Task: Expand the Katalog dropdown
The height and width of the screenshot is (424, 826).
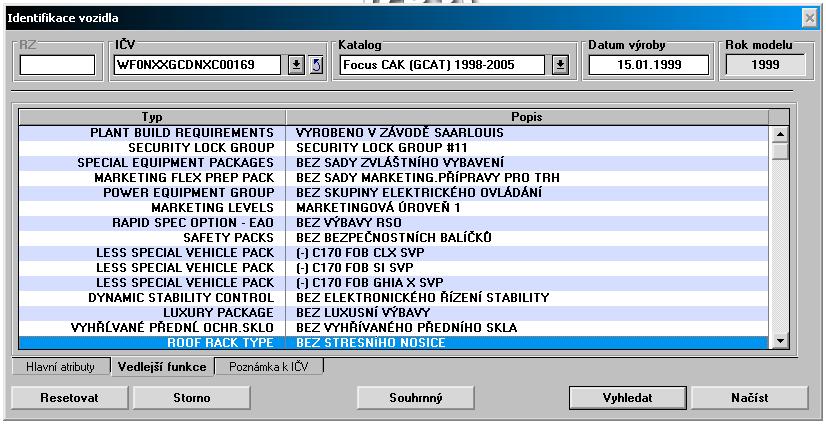Action: pos(560,66)
